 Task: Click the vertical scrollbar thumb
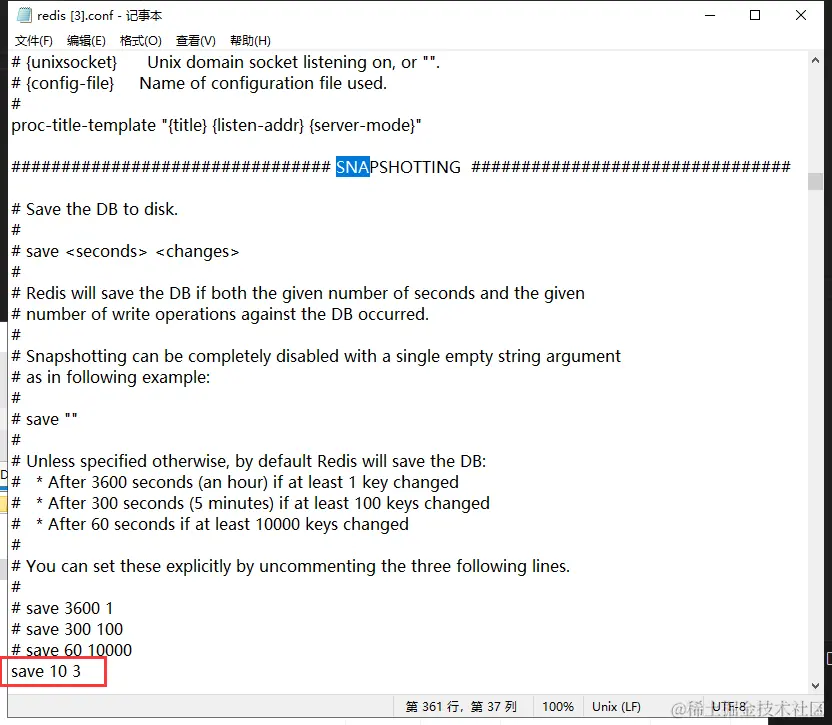[x=815, y=181]
